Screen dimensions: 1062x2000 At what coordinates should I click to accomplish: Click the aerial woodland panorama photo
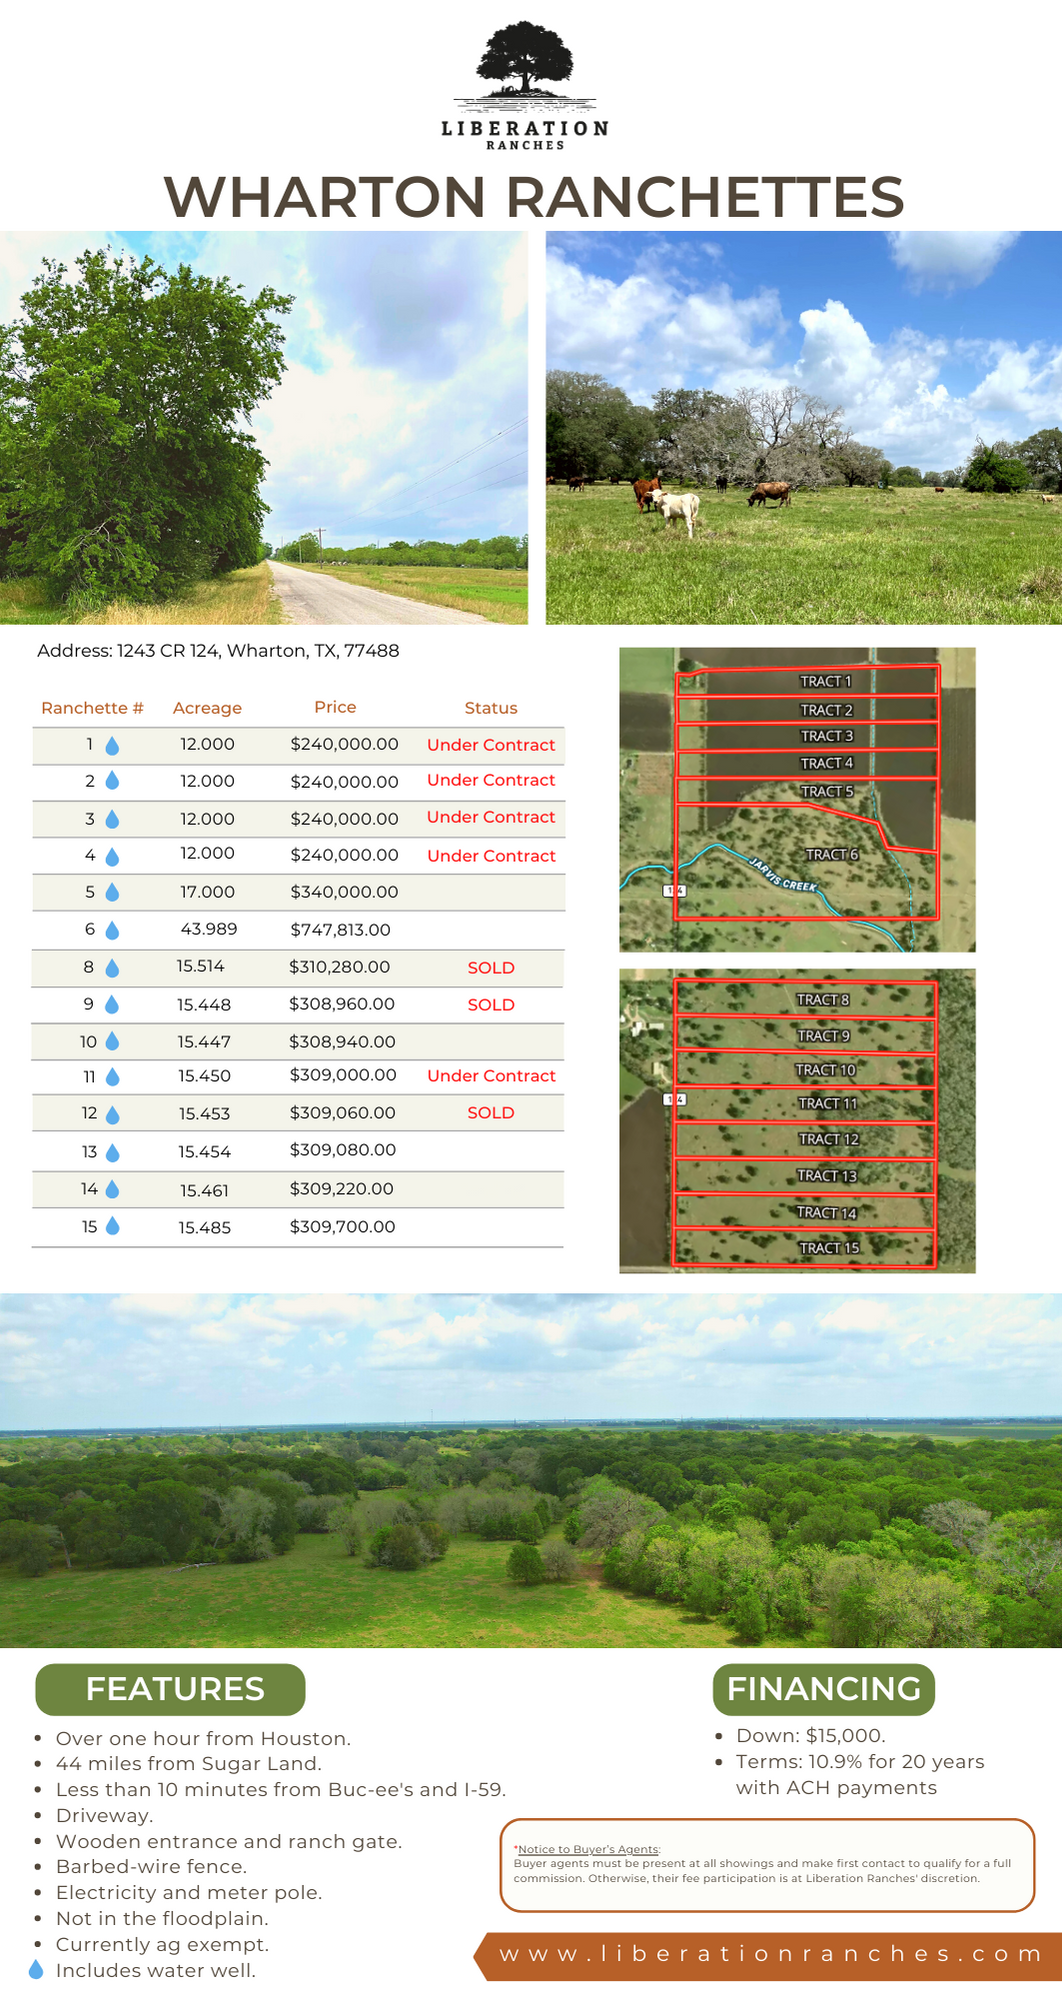[531, 1470]
